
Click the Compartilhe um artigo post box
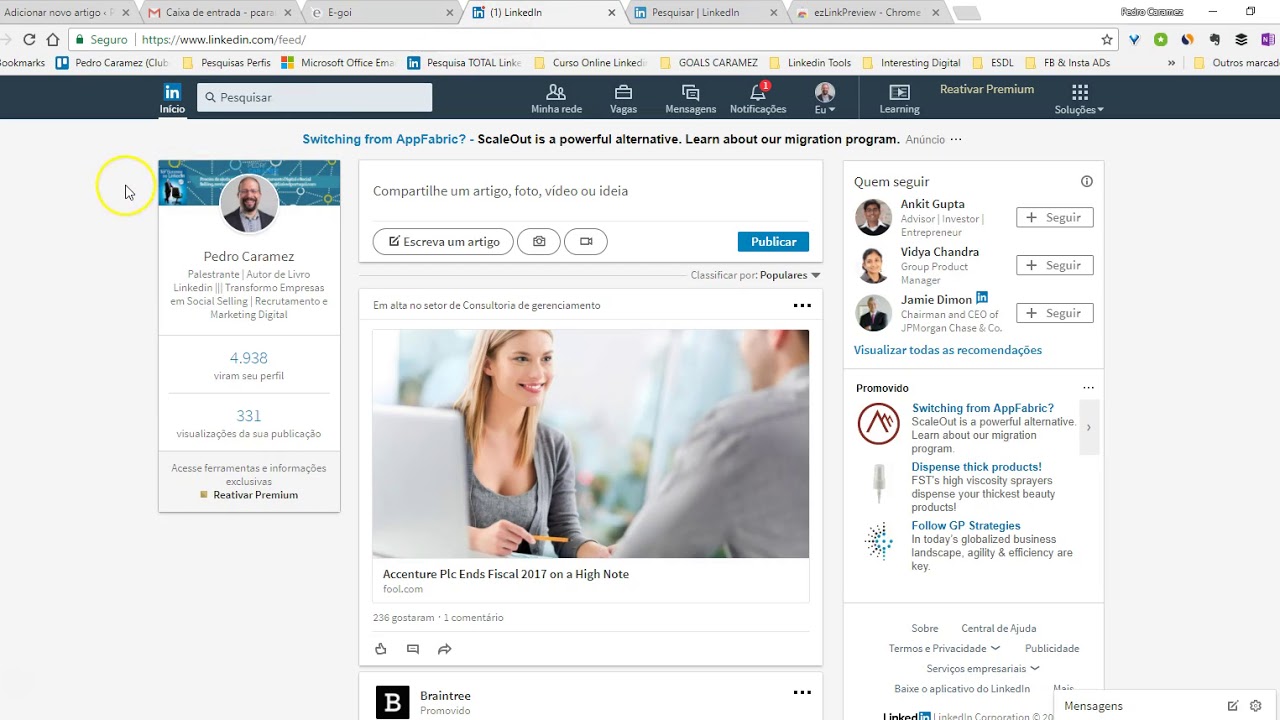coord(590,190)
